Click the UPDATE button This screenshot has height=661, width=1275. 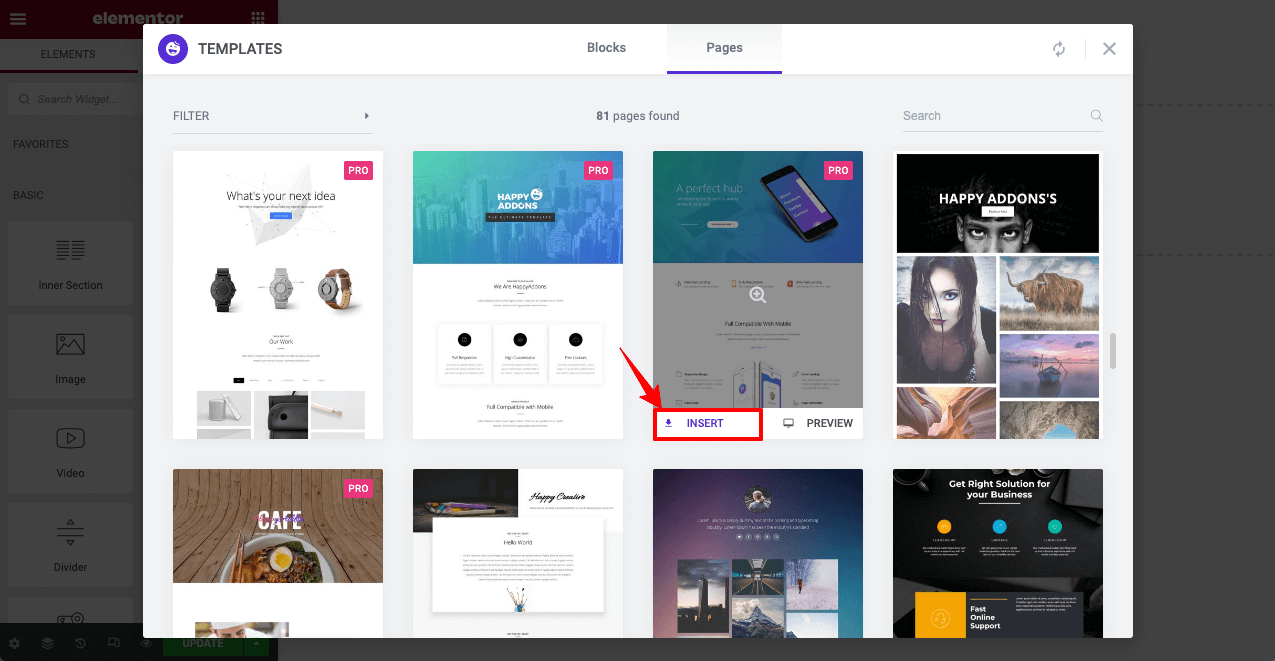[x=202, y=643]
